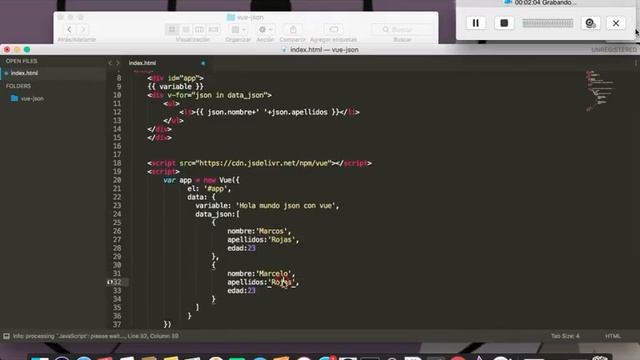Open HTML syntax selector in status bar
The height and width of the screenshot is (360, 640).
point(613,336)
